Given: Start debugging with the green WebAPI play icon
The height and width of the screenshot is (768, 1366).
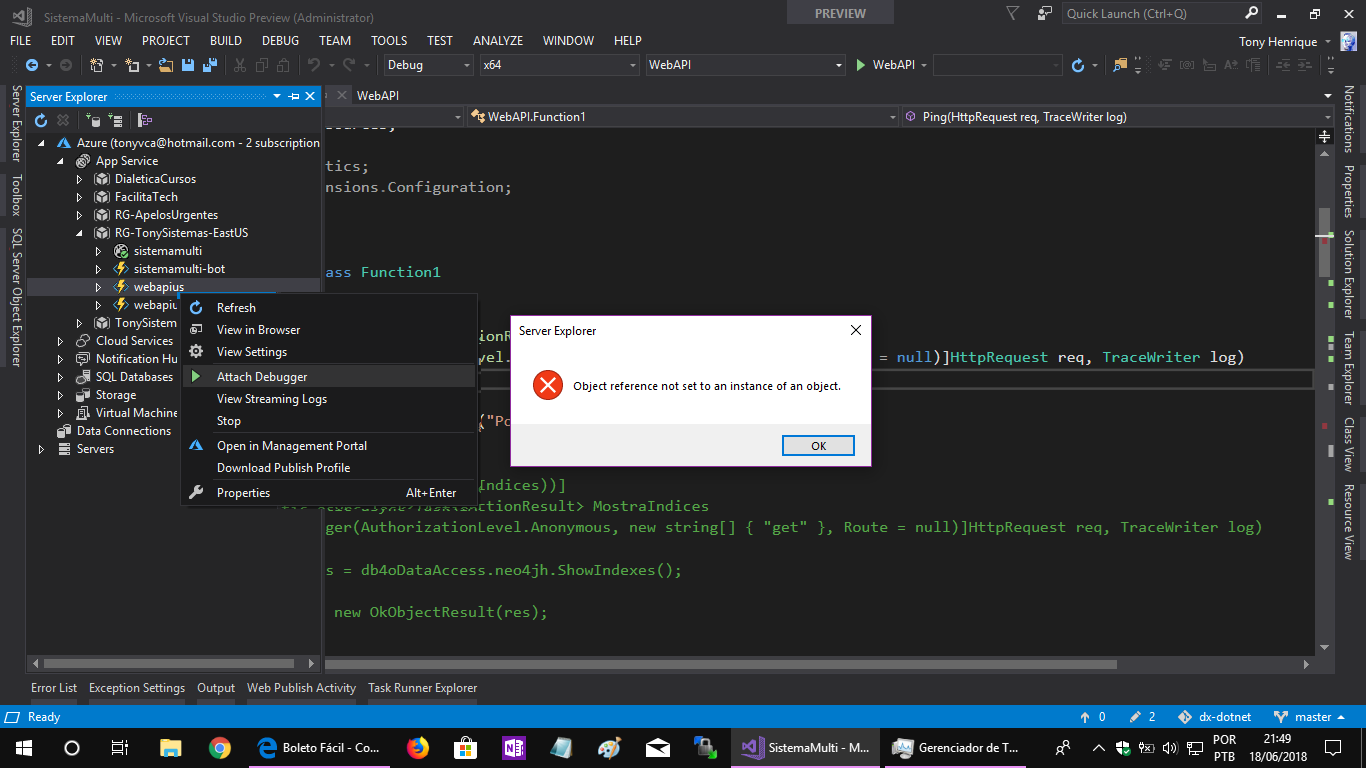Looking at the screenshot, I should tap(861, 63).
